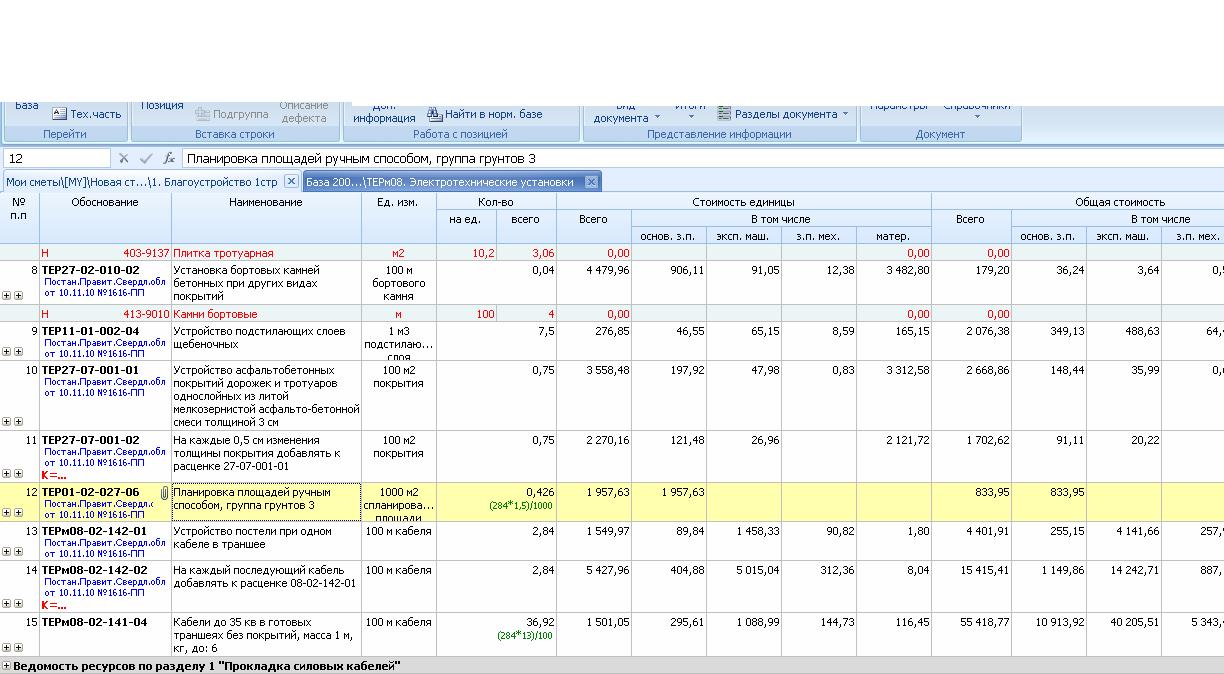This screenshot has height=674, width=1224.
Task: Expand Ведомость ресурсов по разделу 1
Action: click(x=6, y=666)
